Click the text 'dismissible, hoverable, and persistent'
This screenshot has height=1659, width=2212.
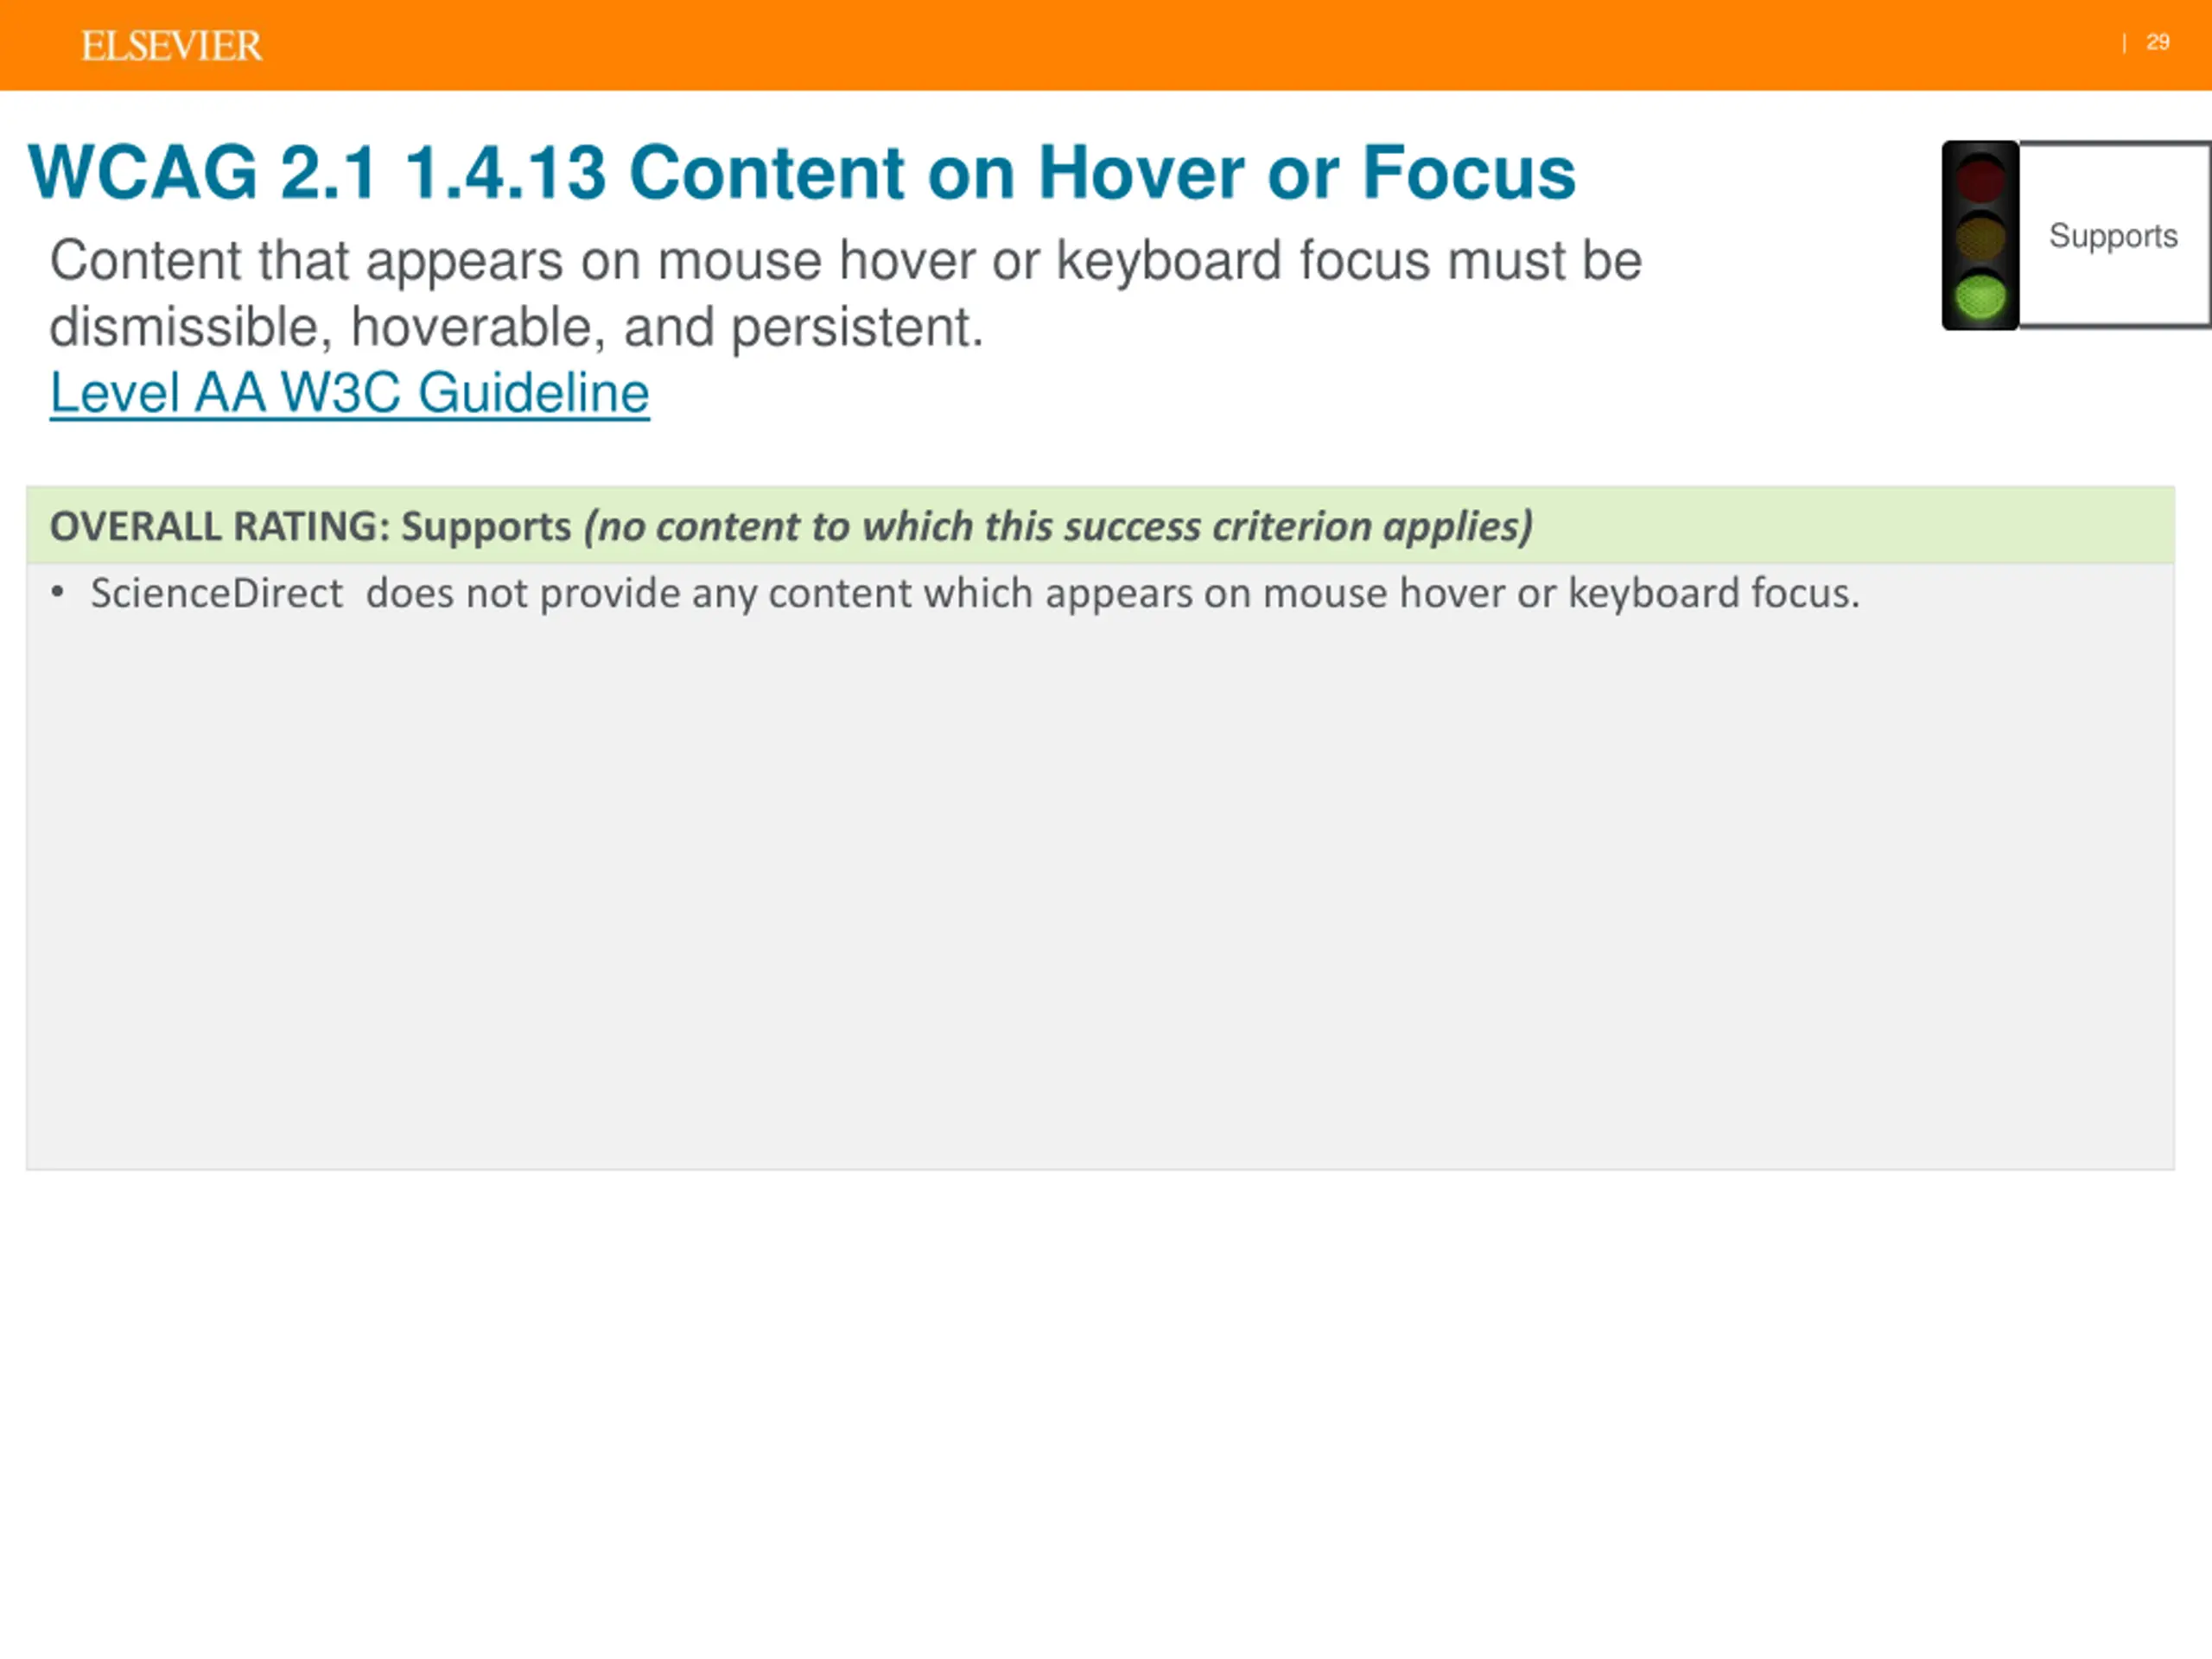[514, 327]
